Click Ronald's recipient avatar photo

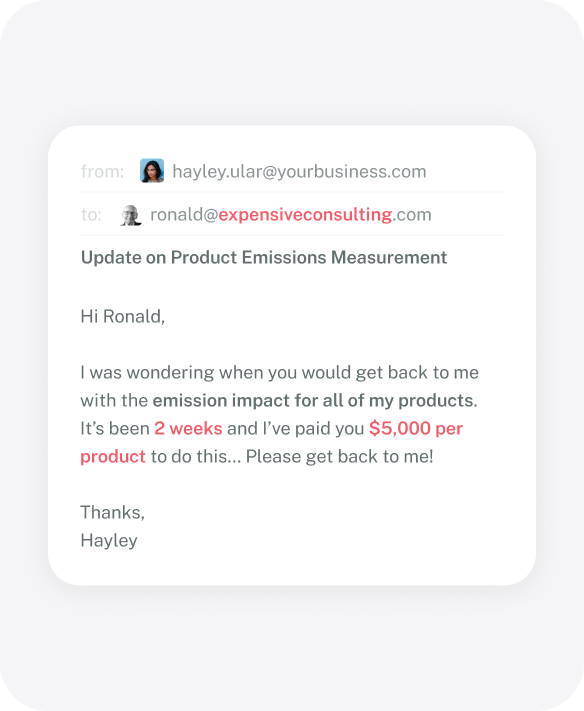[131, 215]
